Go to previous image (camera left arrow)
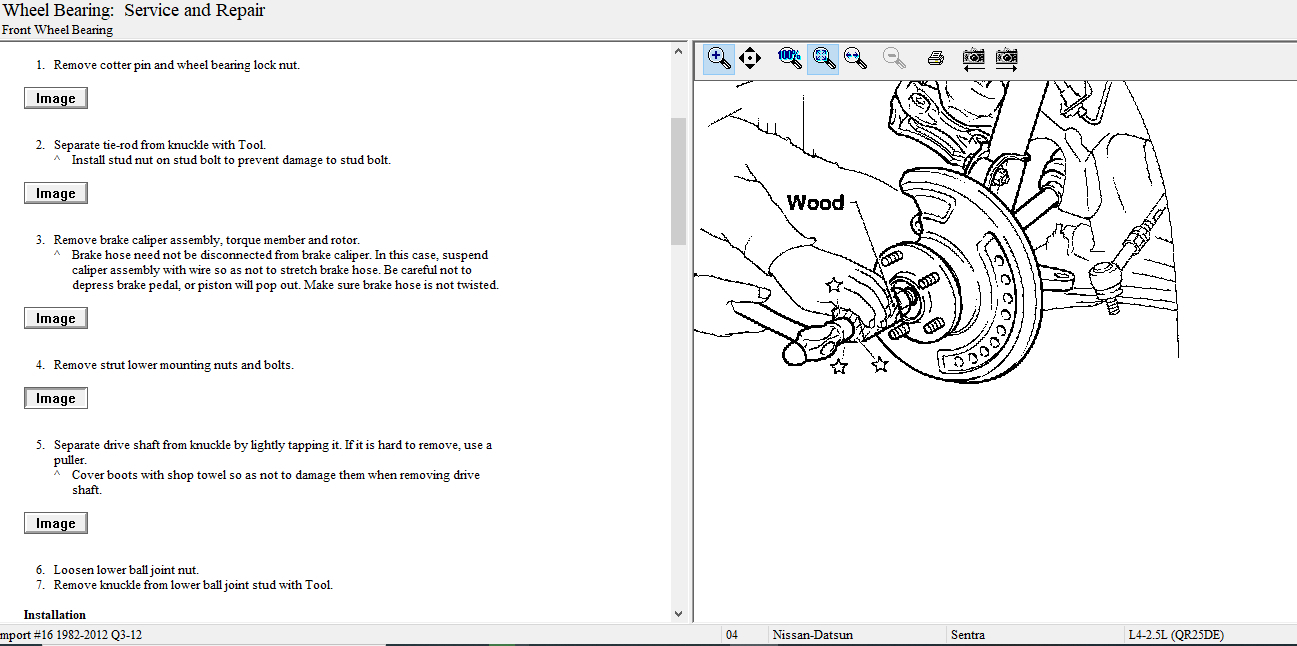This screenshot has width=1297, height=646. pos(973,59)
